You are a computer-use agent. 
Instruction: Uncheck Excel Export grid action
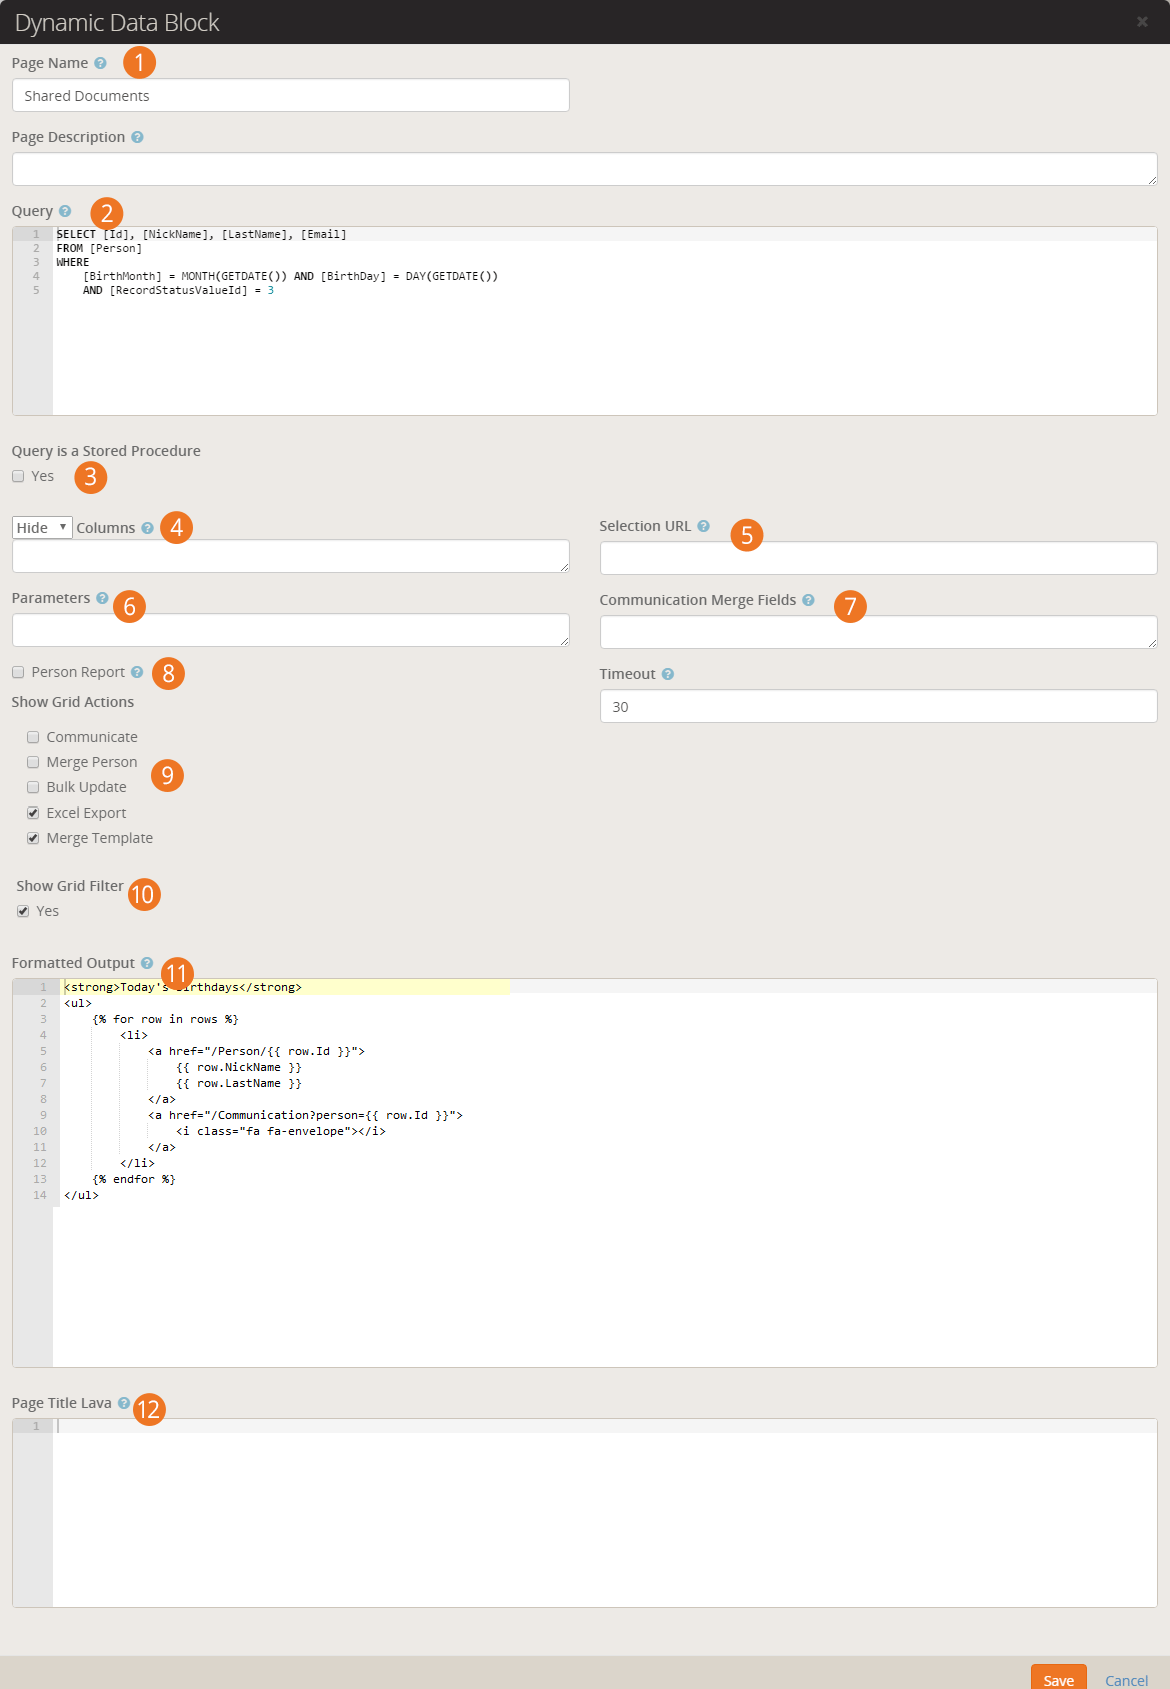tap(33, 813)
